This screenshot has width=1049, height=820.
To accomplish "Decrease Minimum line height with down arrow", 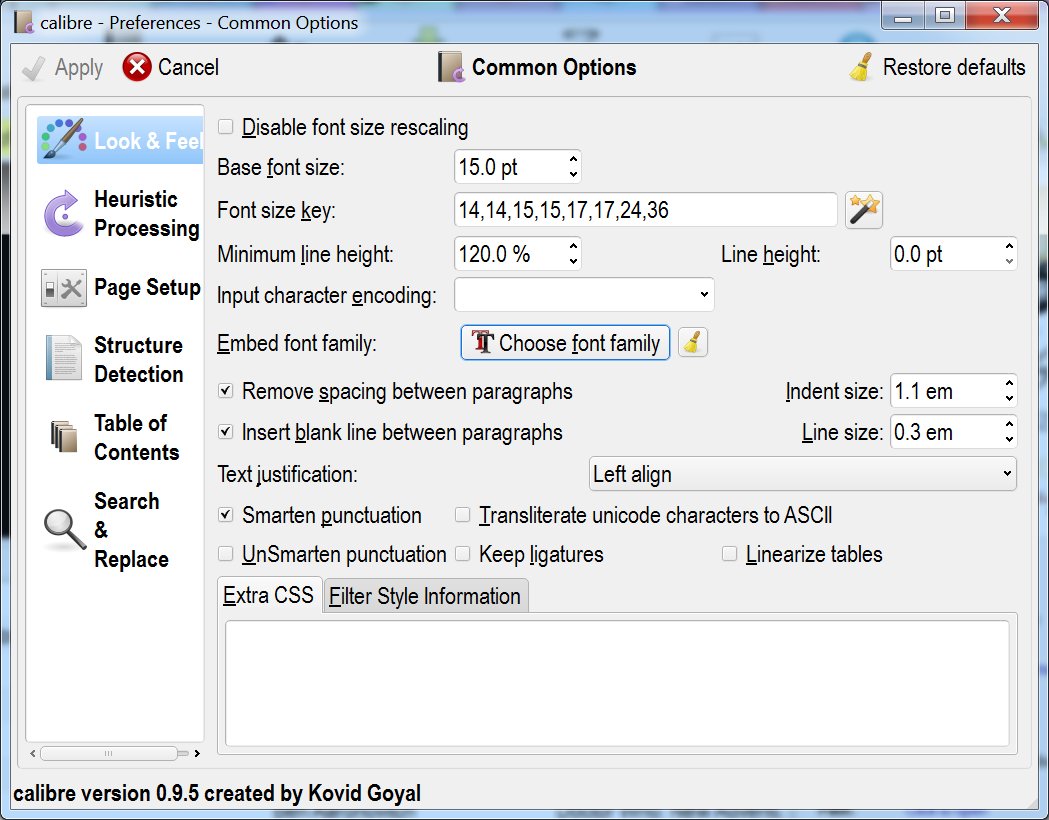I will [x=573, y=262].
